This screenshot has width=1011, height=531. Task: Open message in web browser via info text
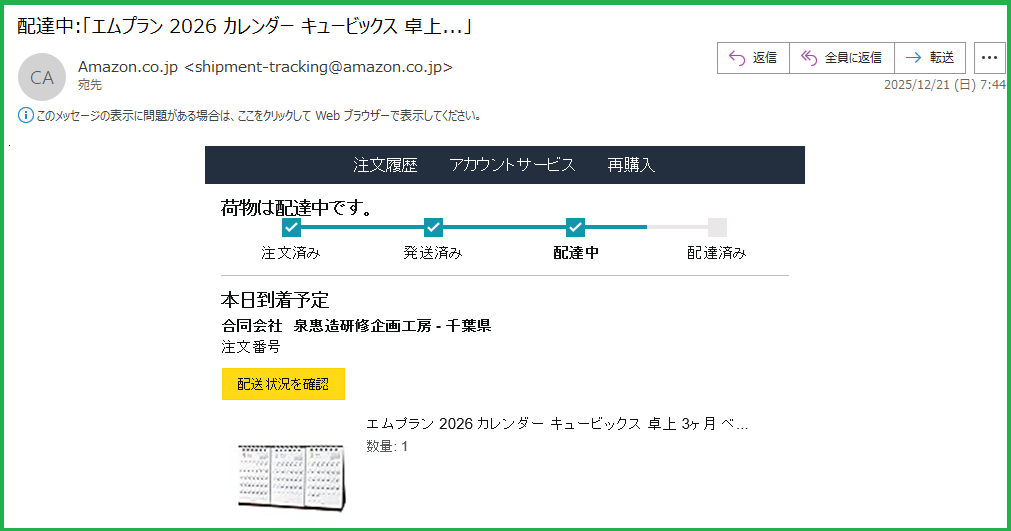pos(258,115)
